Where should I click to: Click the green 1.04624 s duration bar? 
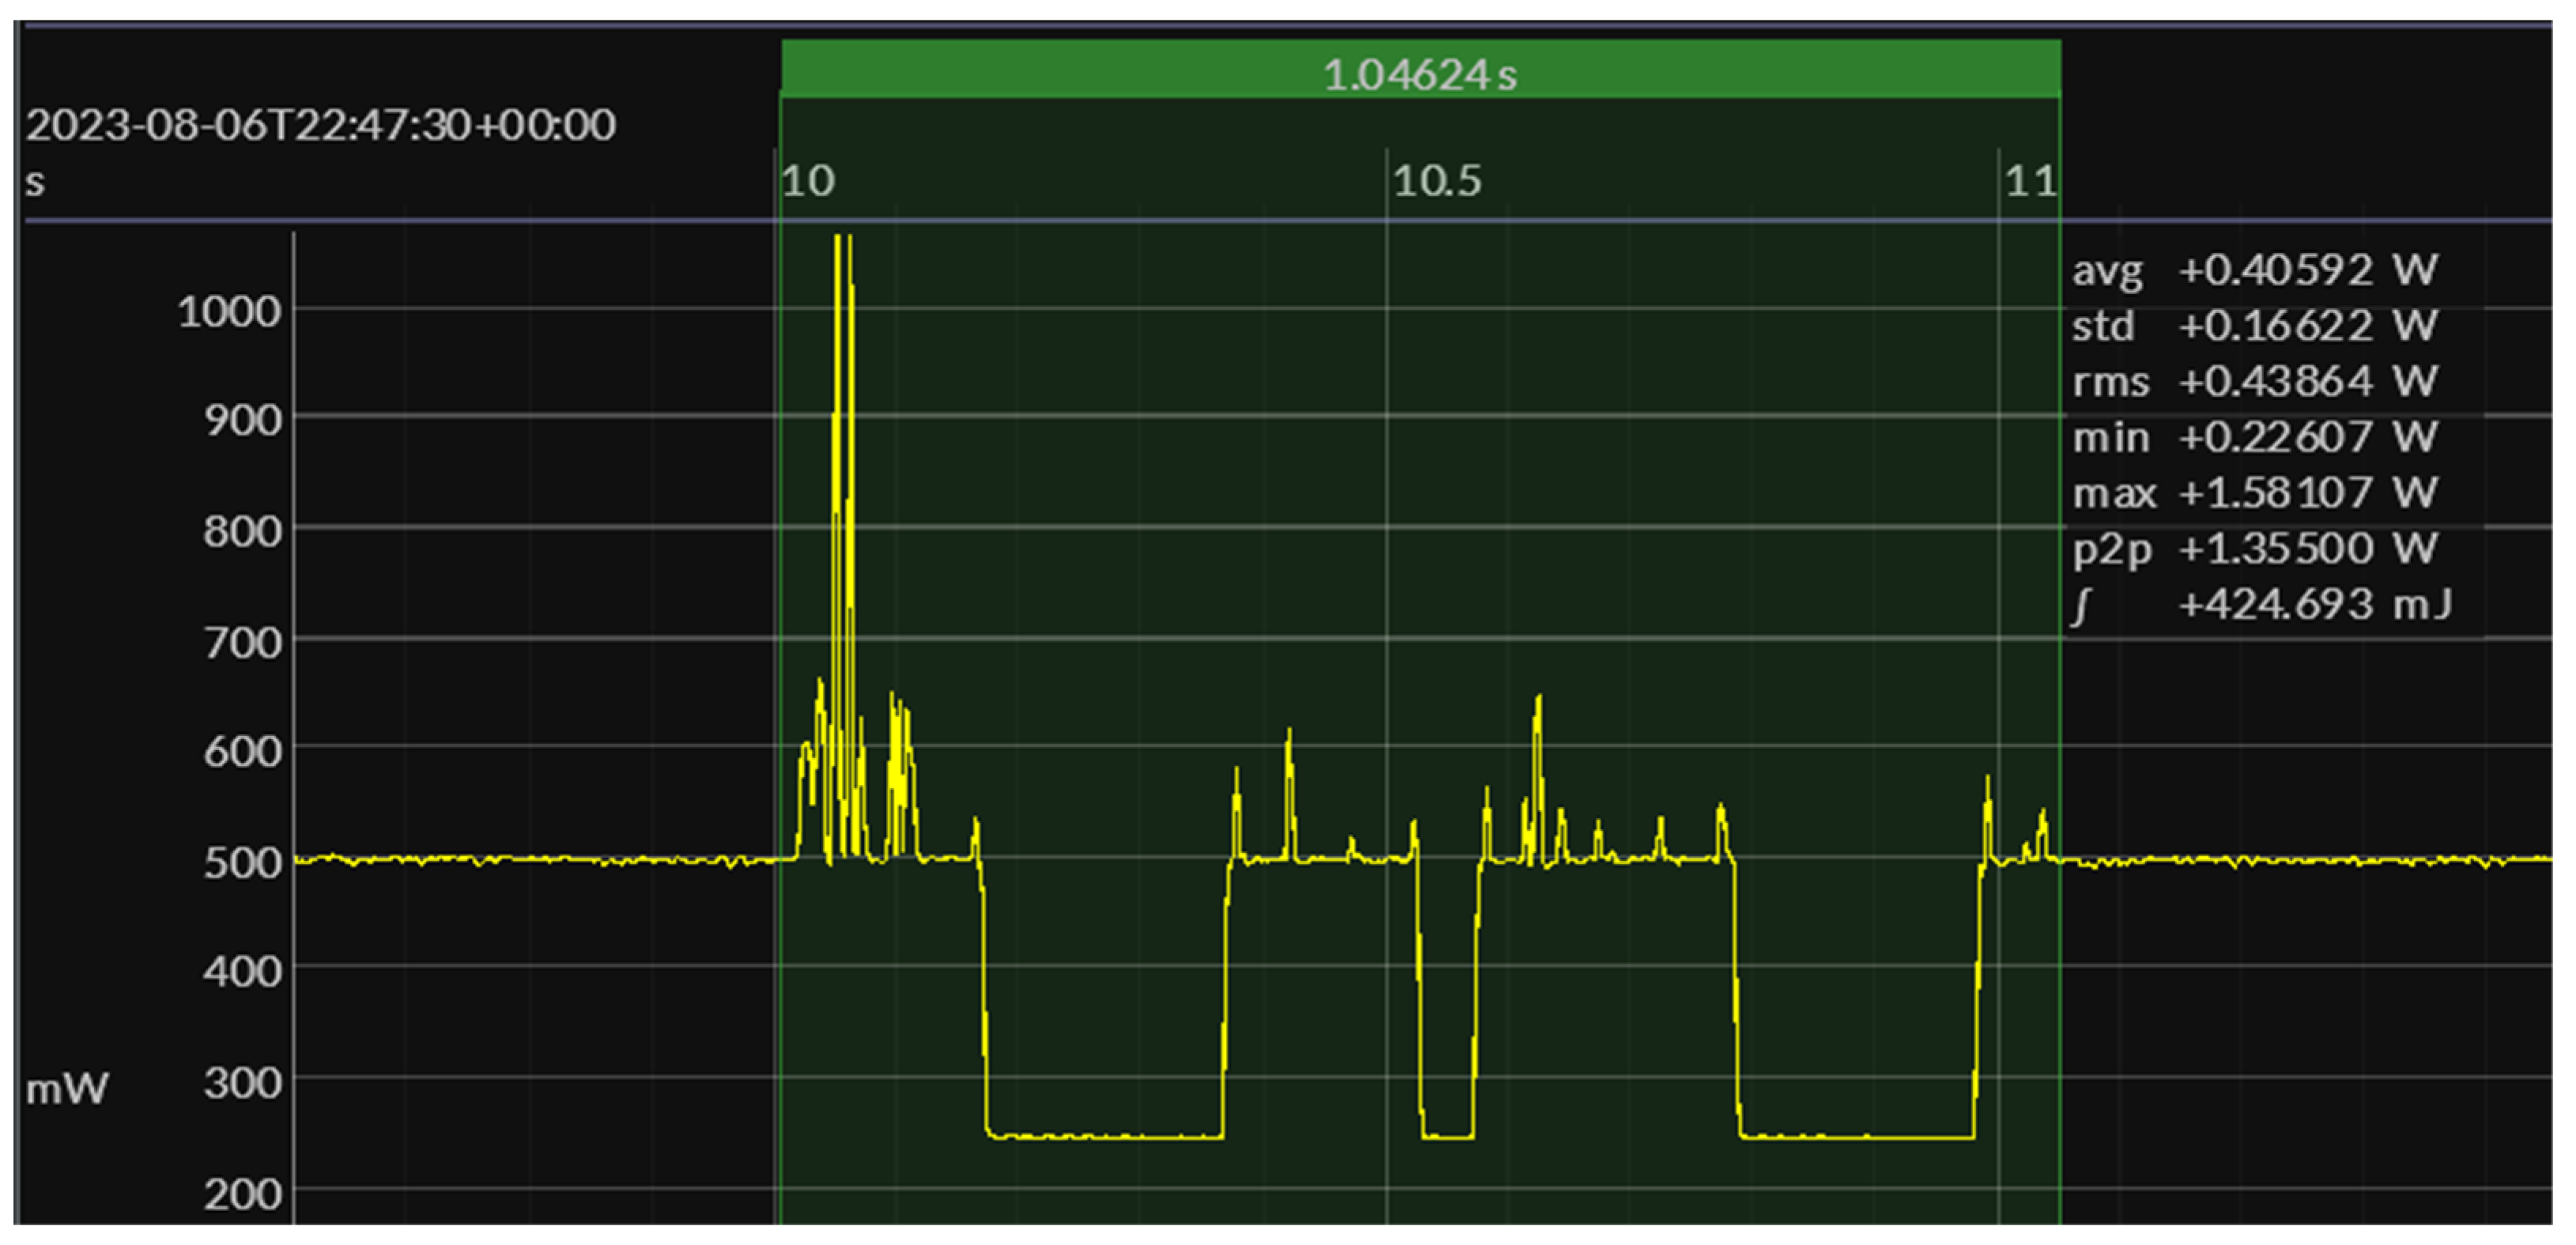coord(1420,72)
